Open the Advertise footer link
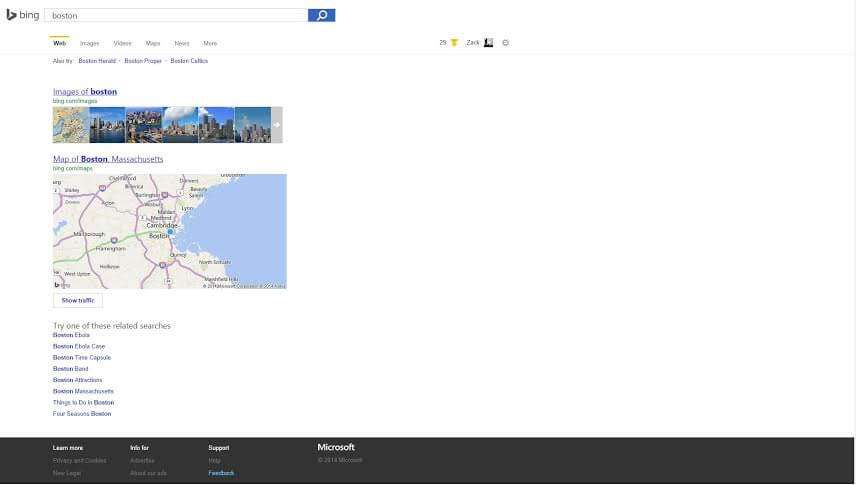Screen dimensions: 856x485 coord(142,460)
